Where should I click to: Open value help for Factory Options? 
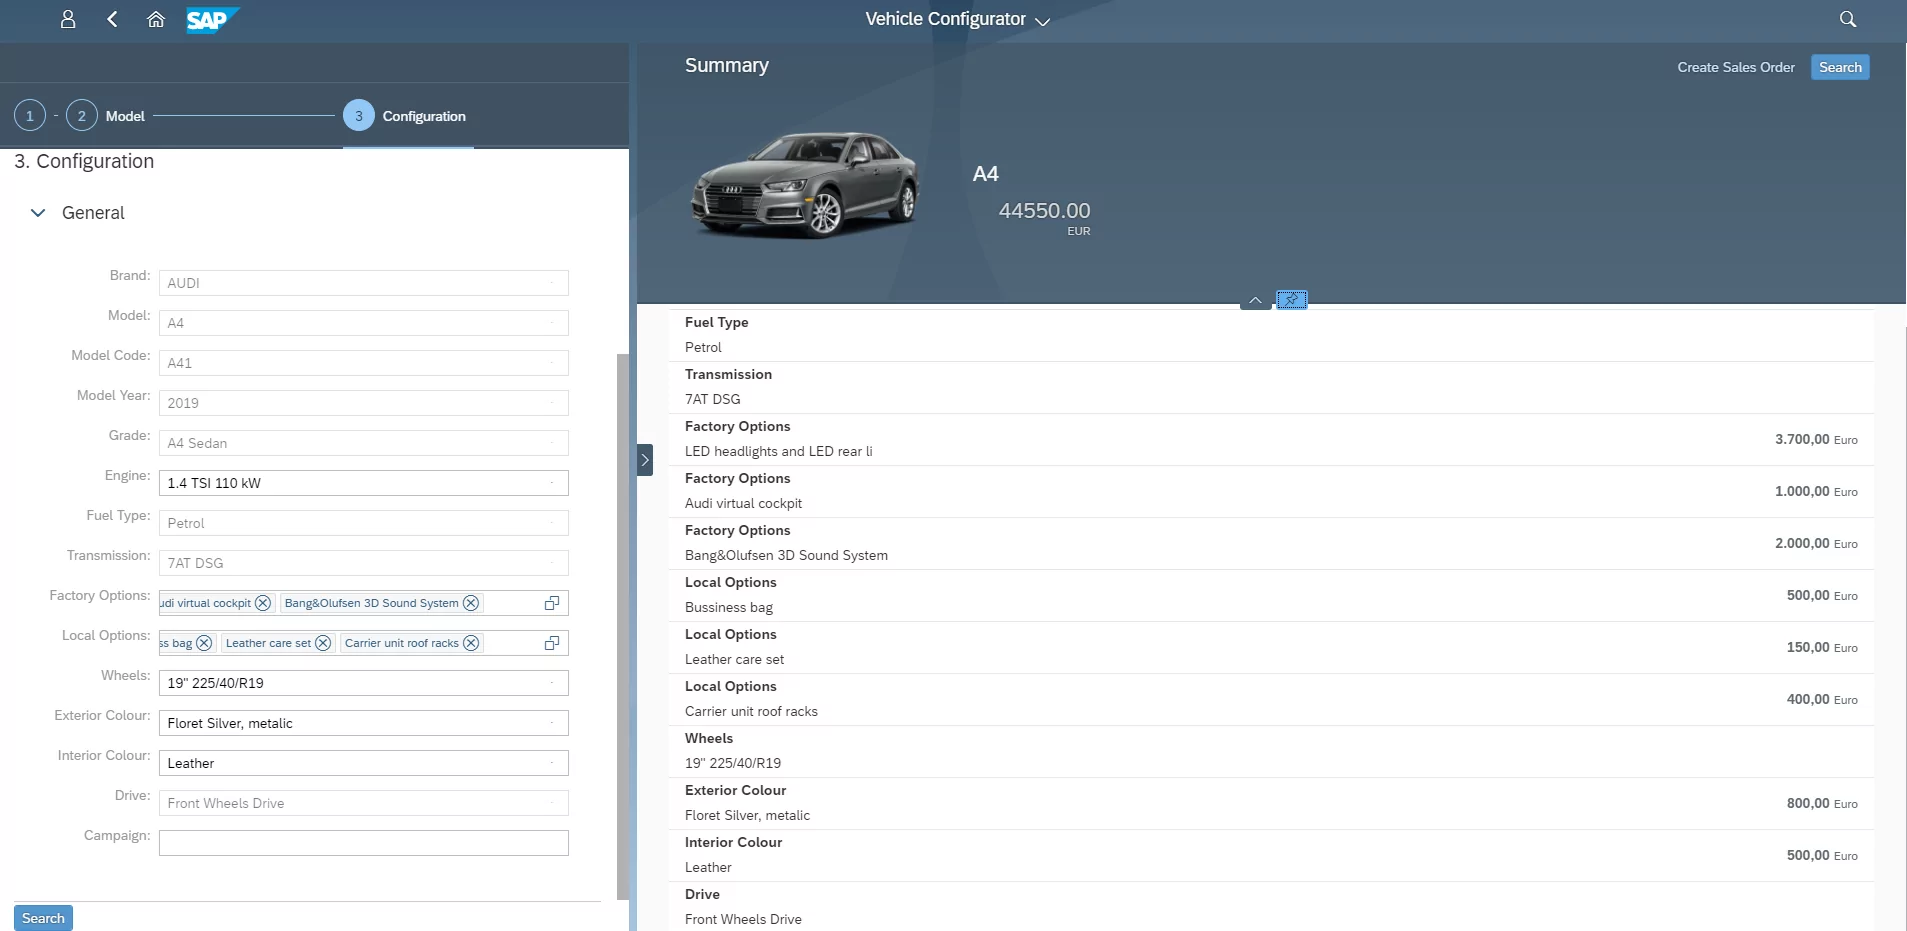[552, 603]
